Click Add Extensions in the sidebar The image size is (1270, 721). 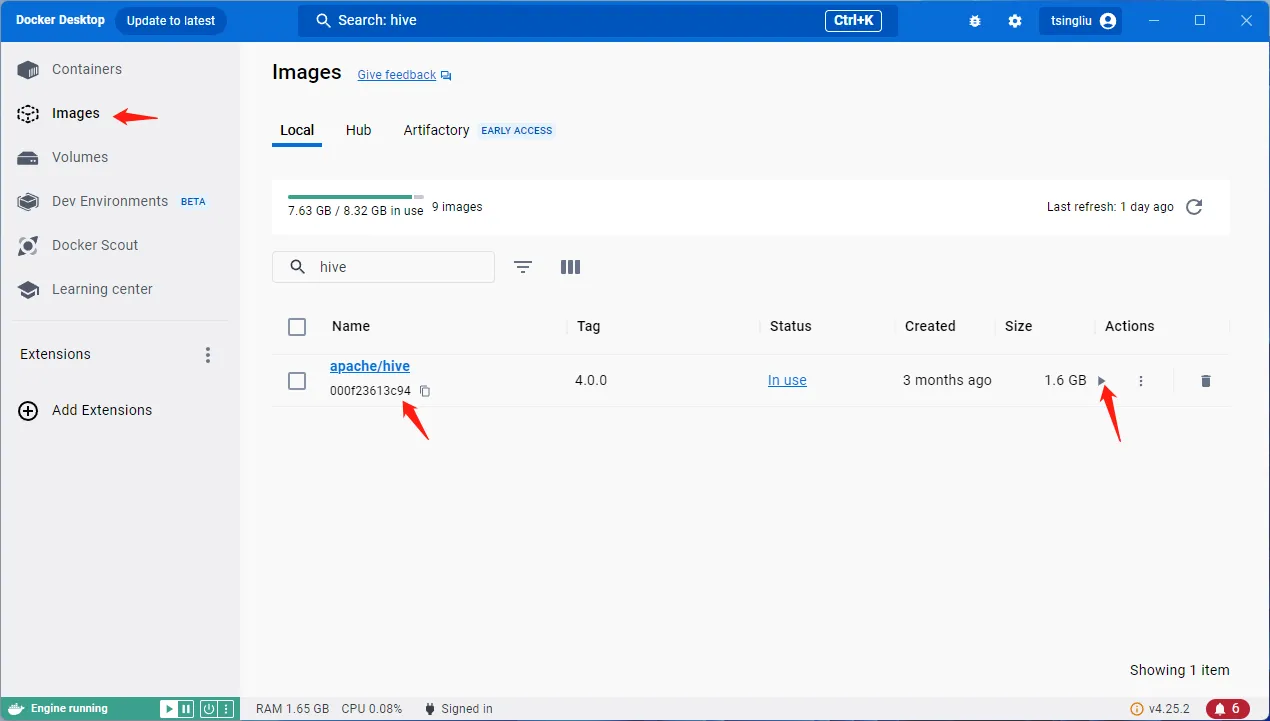click(x=86, y=410)
